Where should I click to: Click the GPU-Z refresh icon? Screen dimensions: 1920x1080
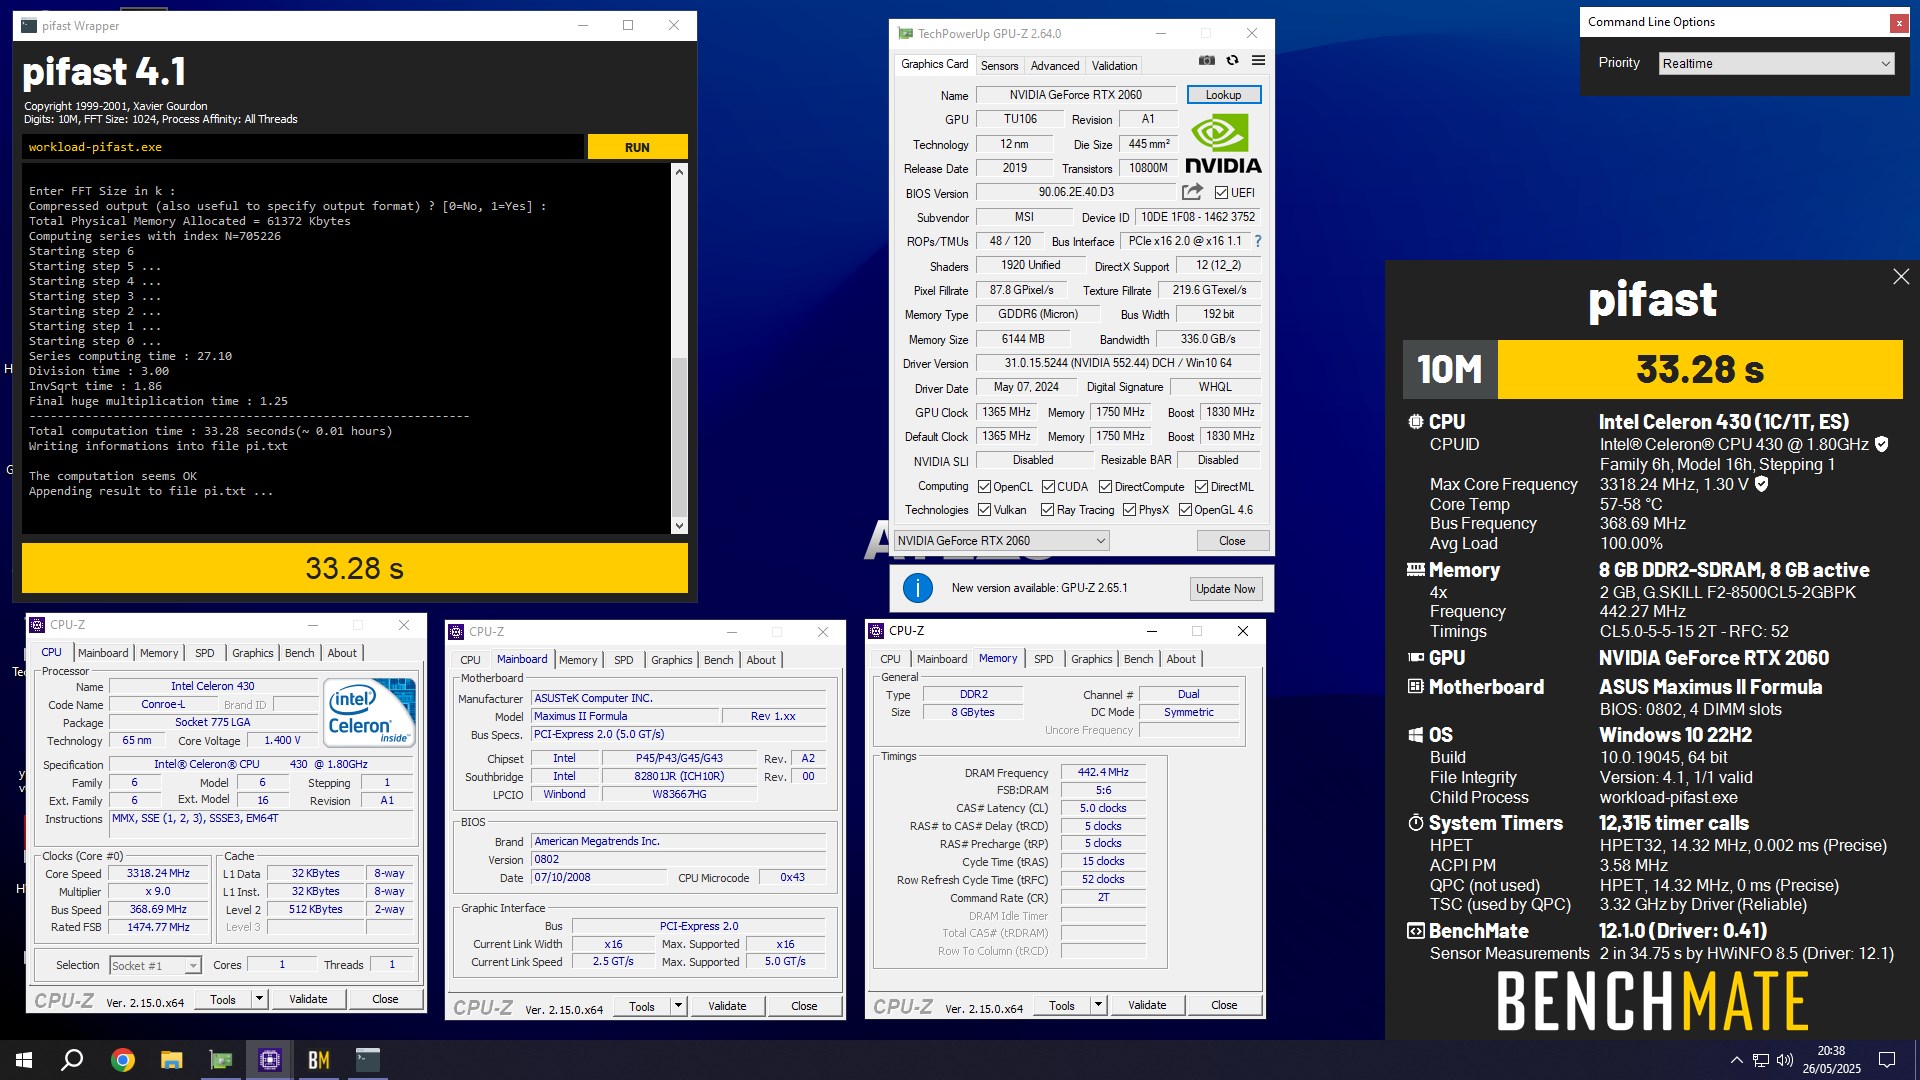coord(1232,61)
